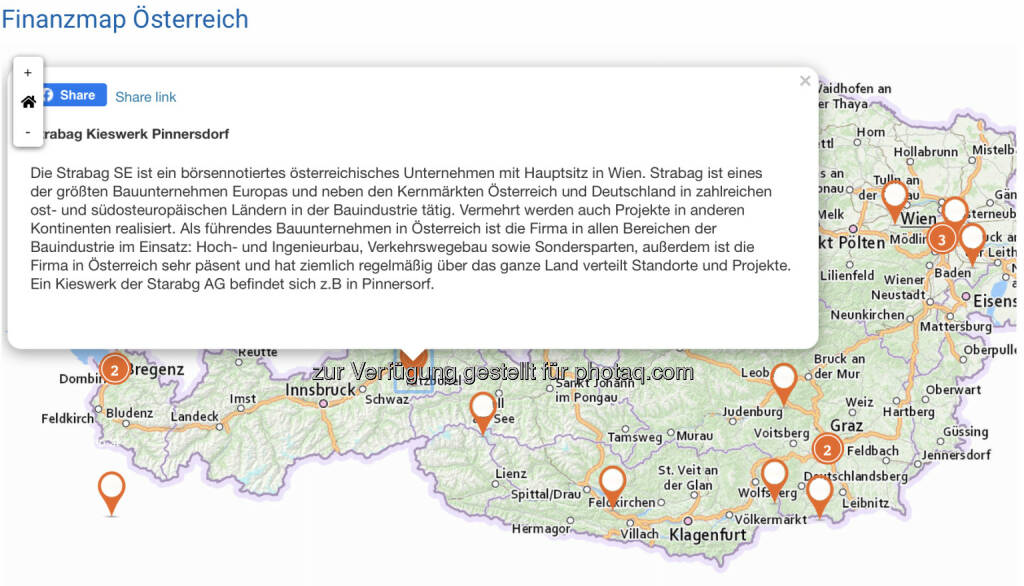Click the Imst town label
Screen dimensions: 1024x586
pyautogui.click(x=242, y=399)
